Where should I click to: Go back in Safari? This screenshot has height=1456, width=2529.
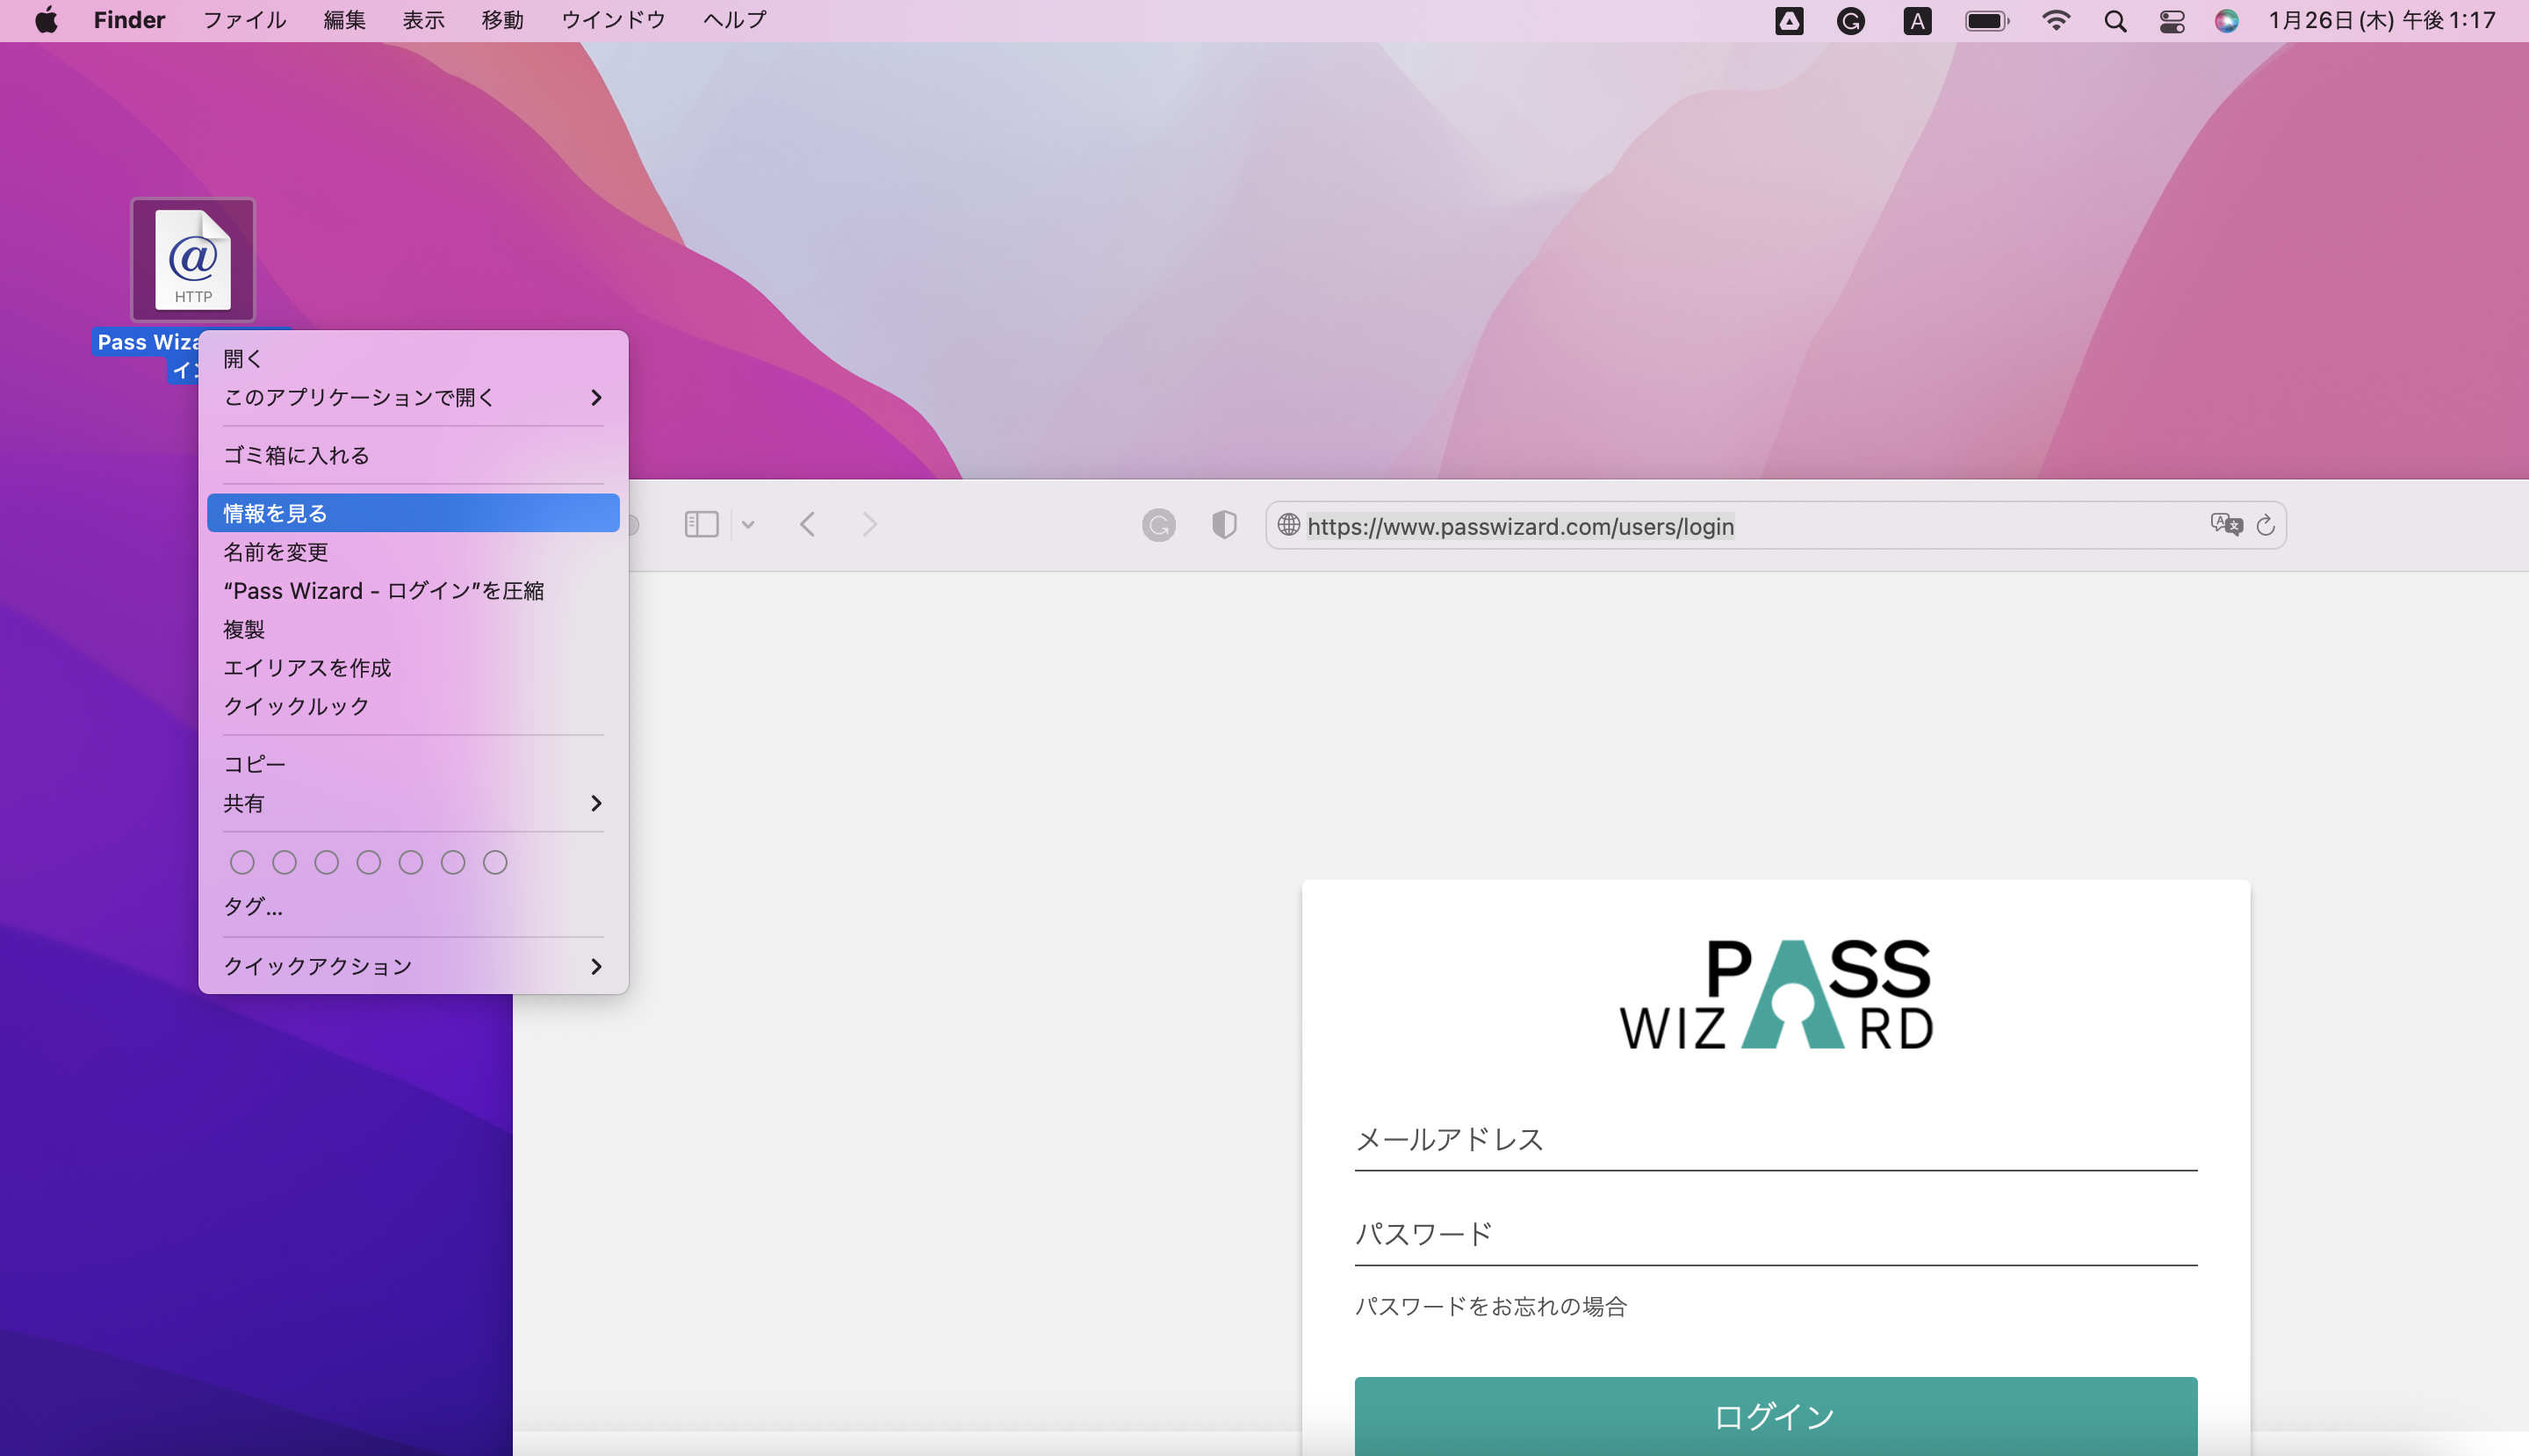(x=808, y=524)
